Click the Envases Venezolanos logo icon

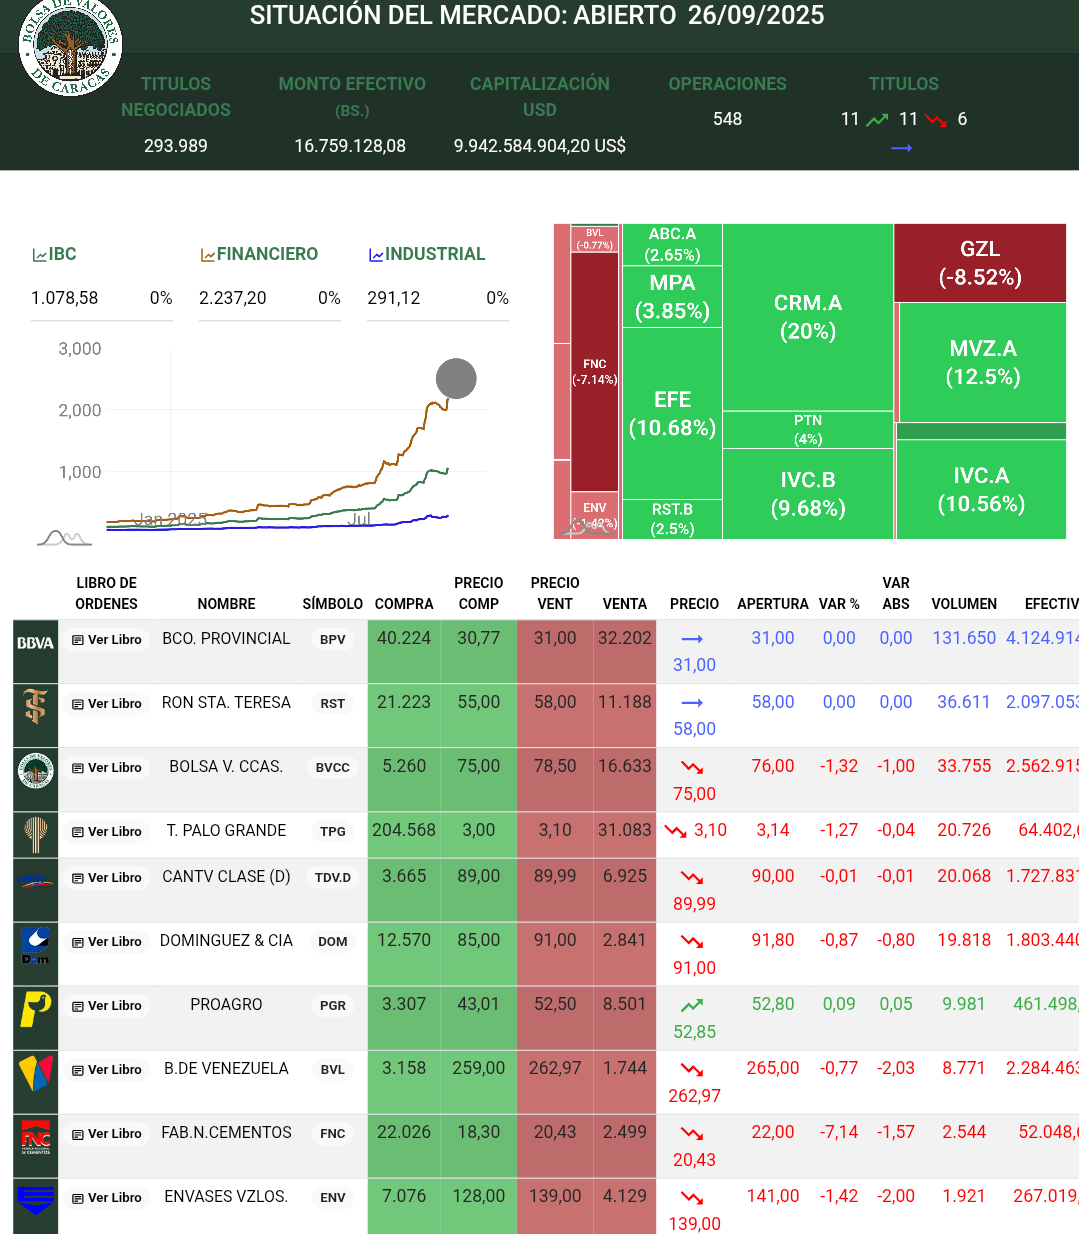point(35,1199)
